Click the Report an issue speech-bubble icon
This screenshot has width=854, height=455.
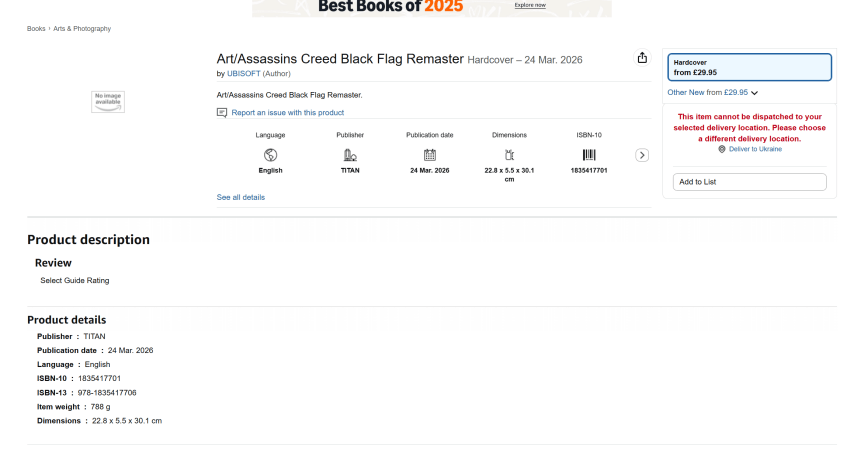point(222,113)
